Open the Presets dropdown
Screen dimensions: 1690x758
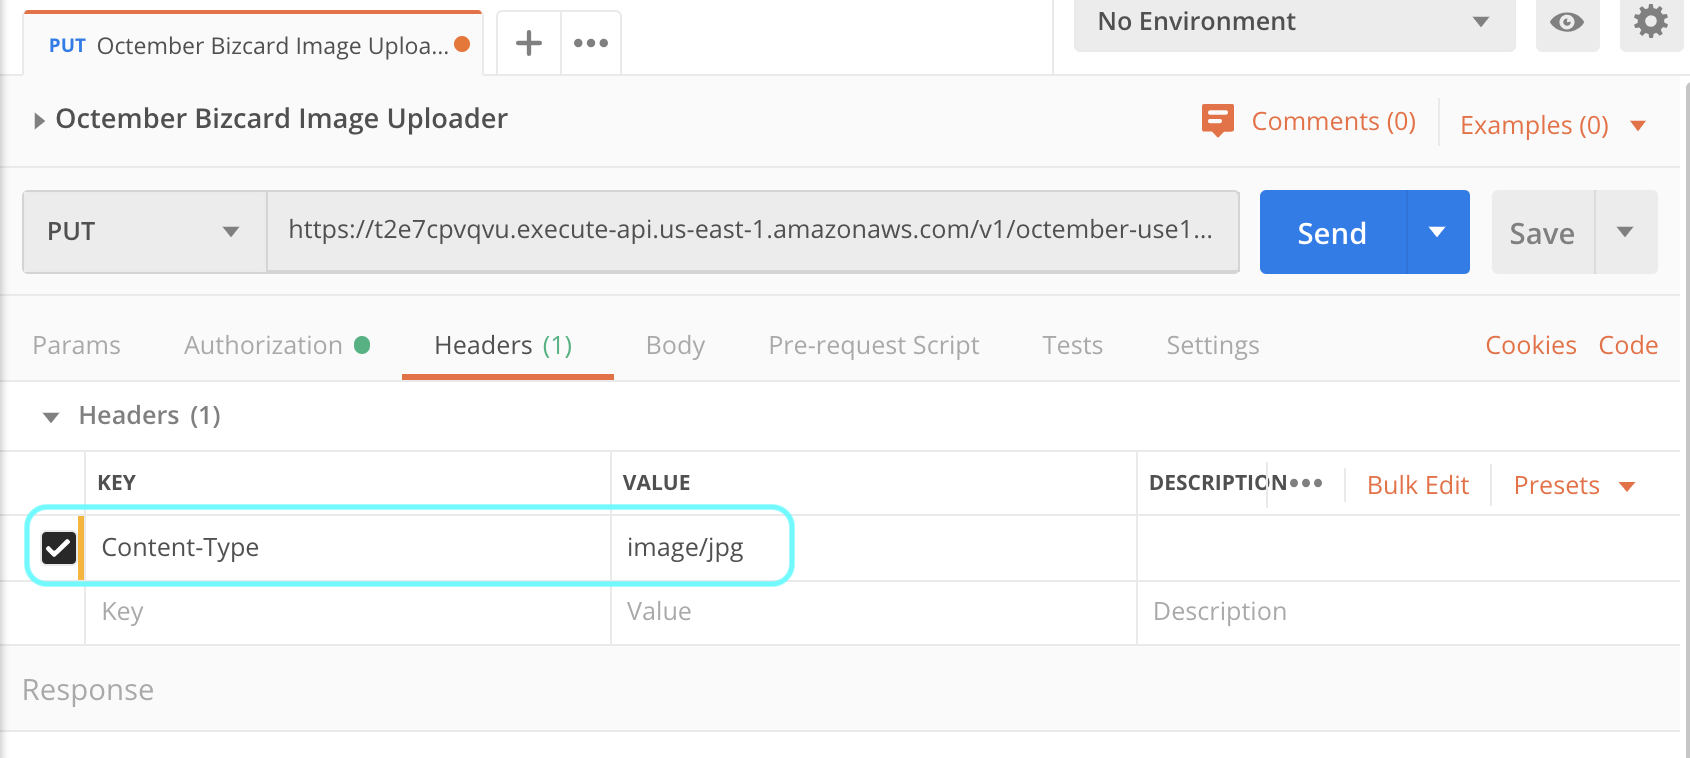pyautogui.click(x=1573, y=485)
